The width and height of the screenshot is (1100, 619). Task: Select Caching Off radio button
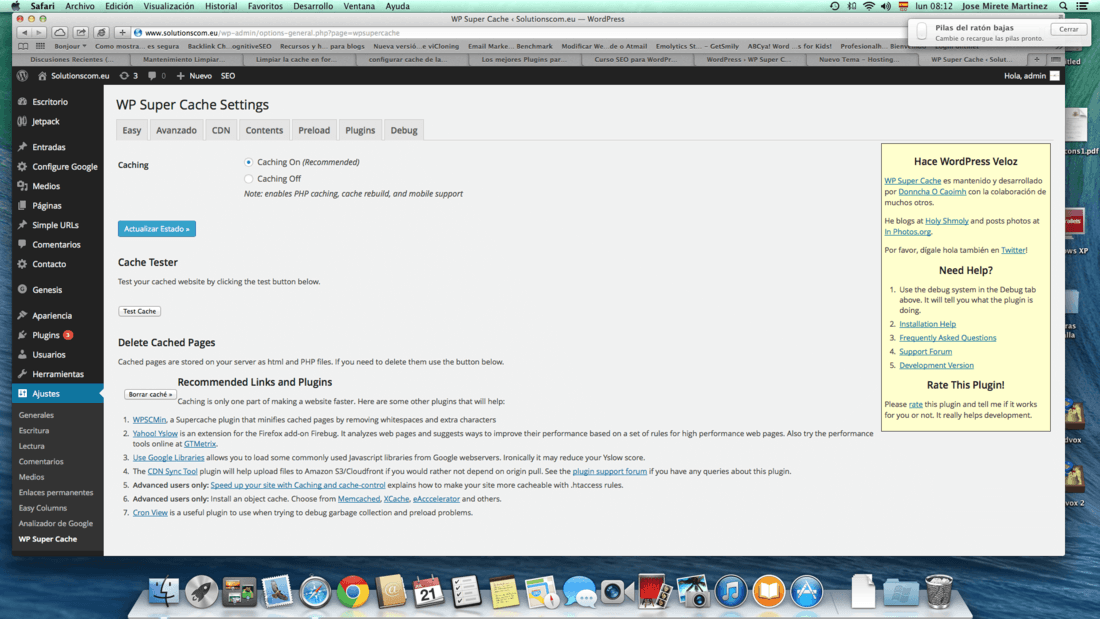point(248,179)
